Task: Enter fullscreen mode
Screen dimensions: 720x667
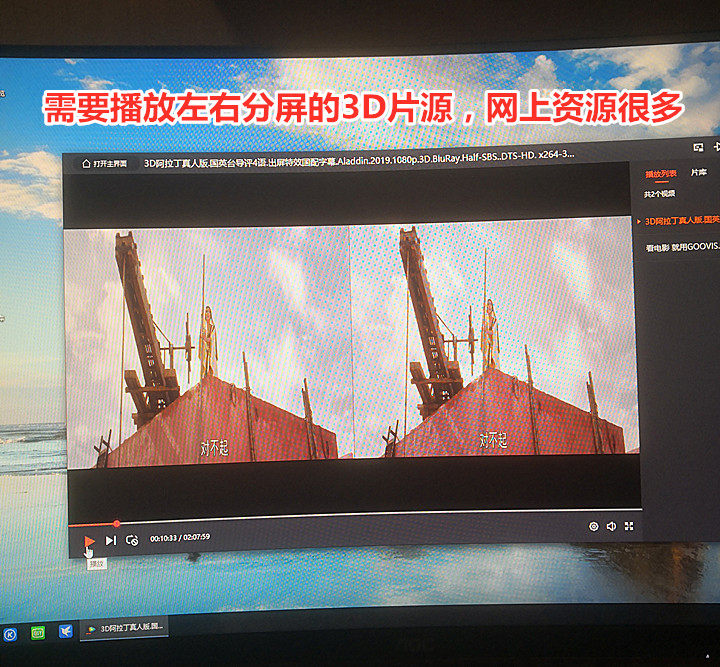Action: [629, 526]
